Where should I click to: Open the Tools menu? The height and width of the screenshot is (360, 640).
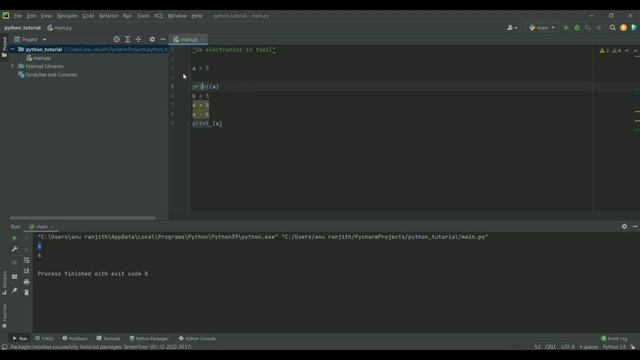coord(143,16)
